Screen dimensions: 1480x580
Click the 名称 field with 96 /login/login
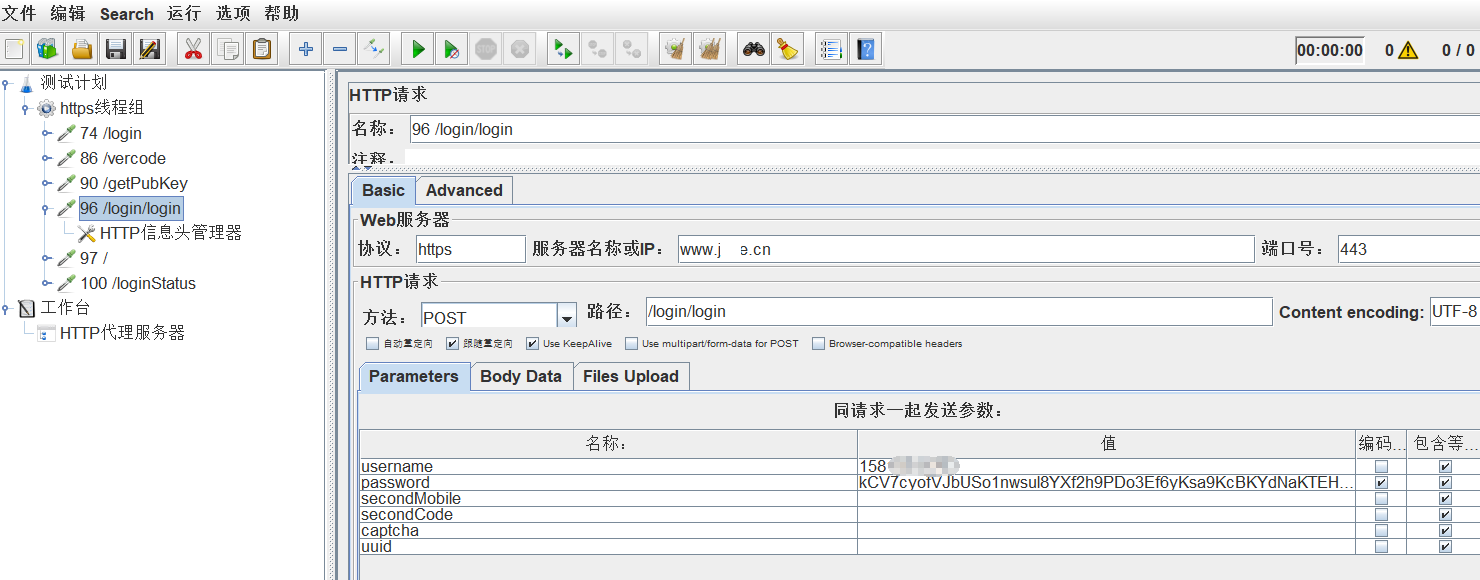click(x=944, y=129)
